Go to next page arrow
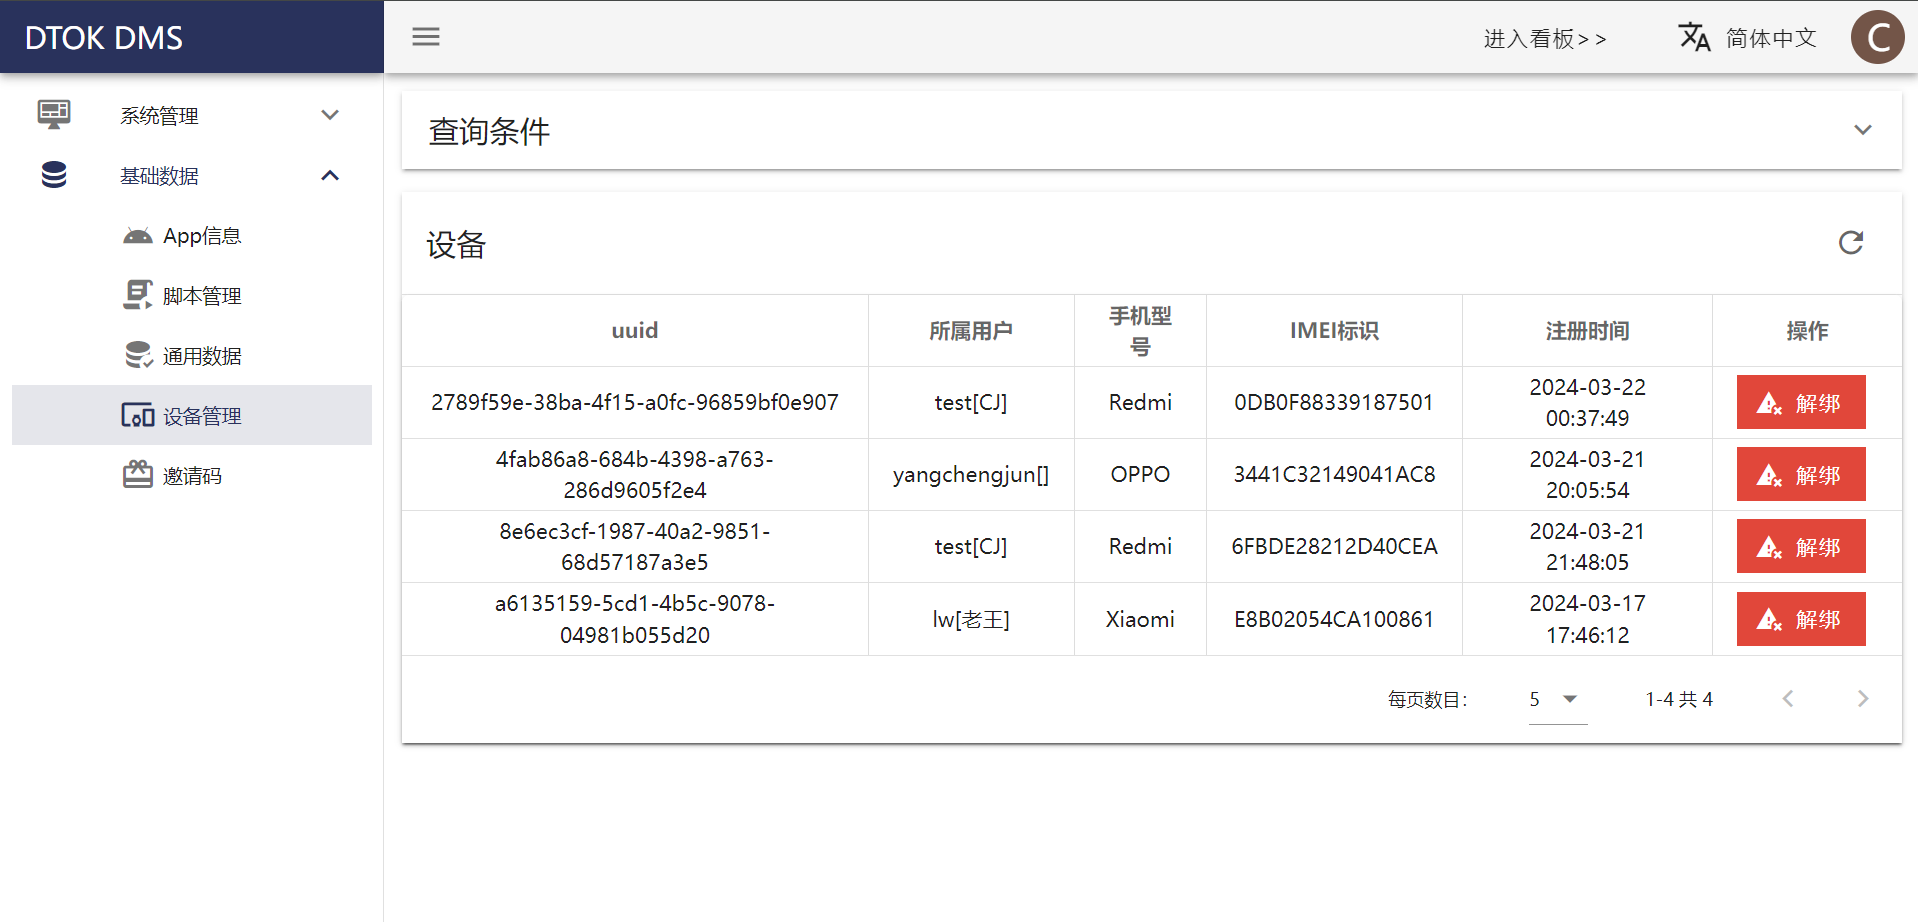 1862,699
